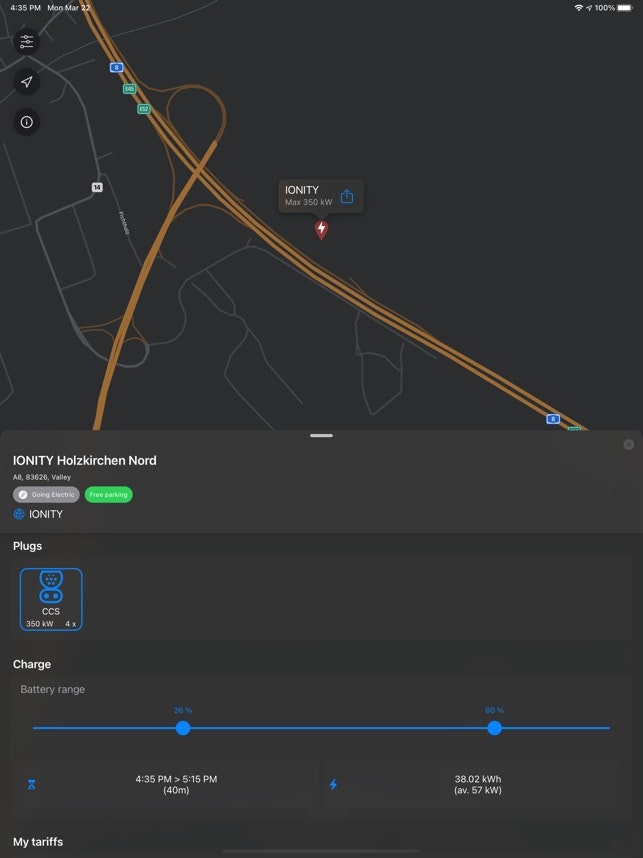Tap the hourglass charging time icon
643x858 pixels.
[x=32, y=785]
